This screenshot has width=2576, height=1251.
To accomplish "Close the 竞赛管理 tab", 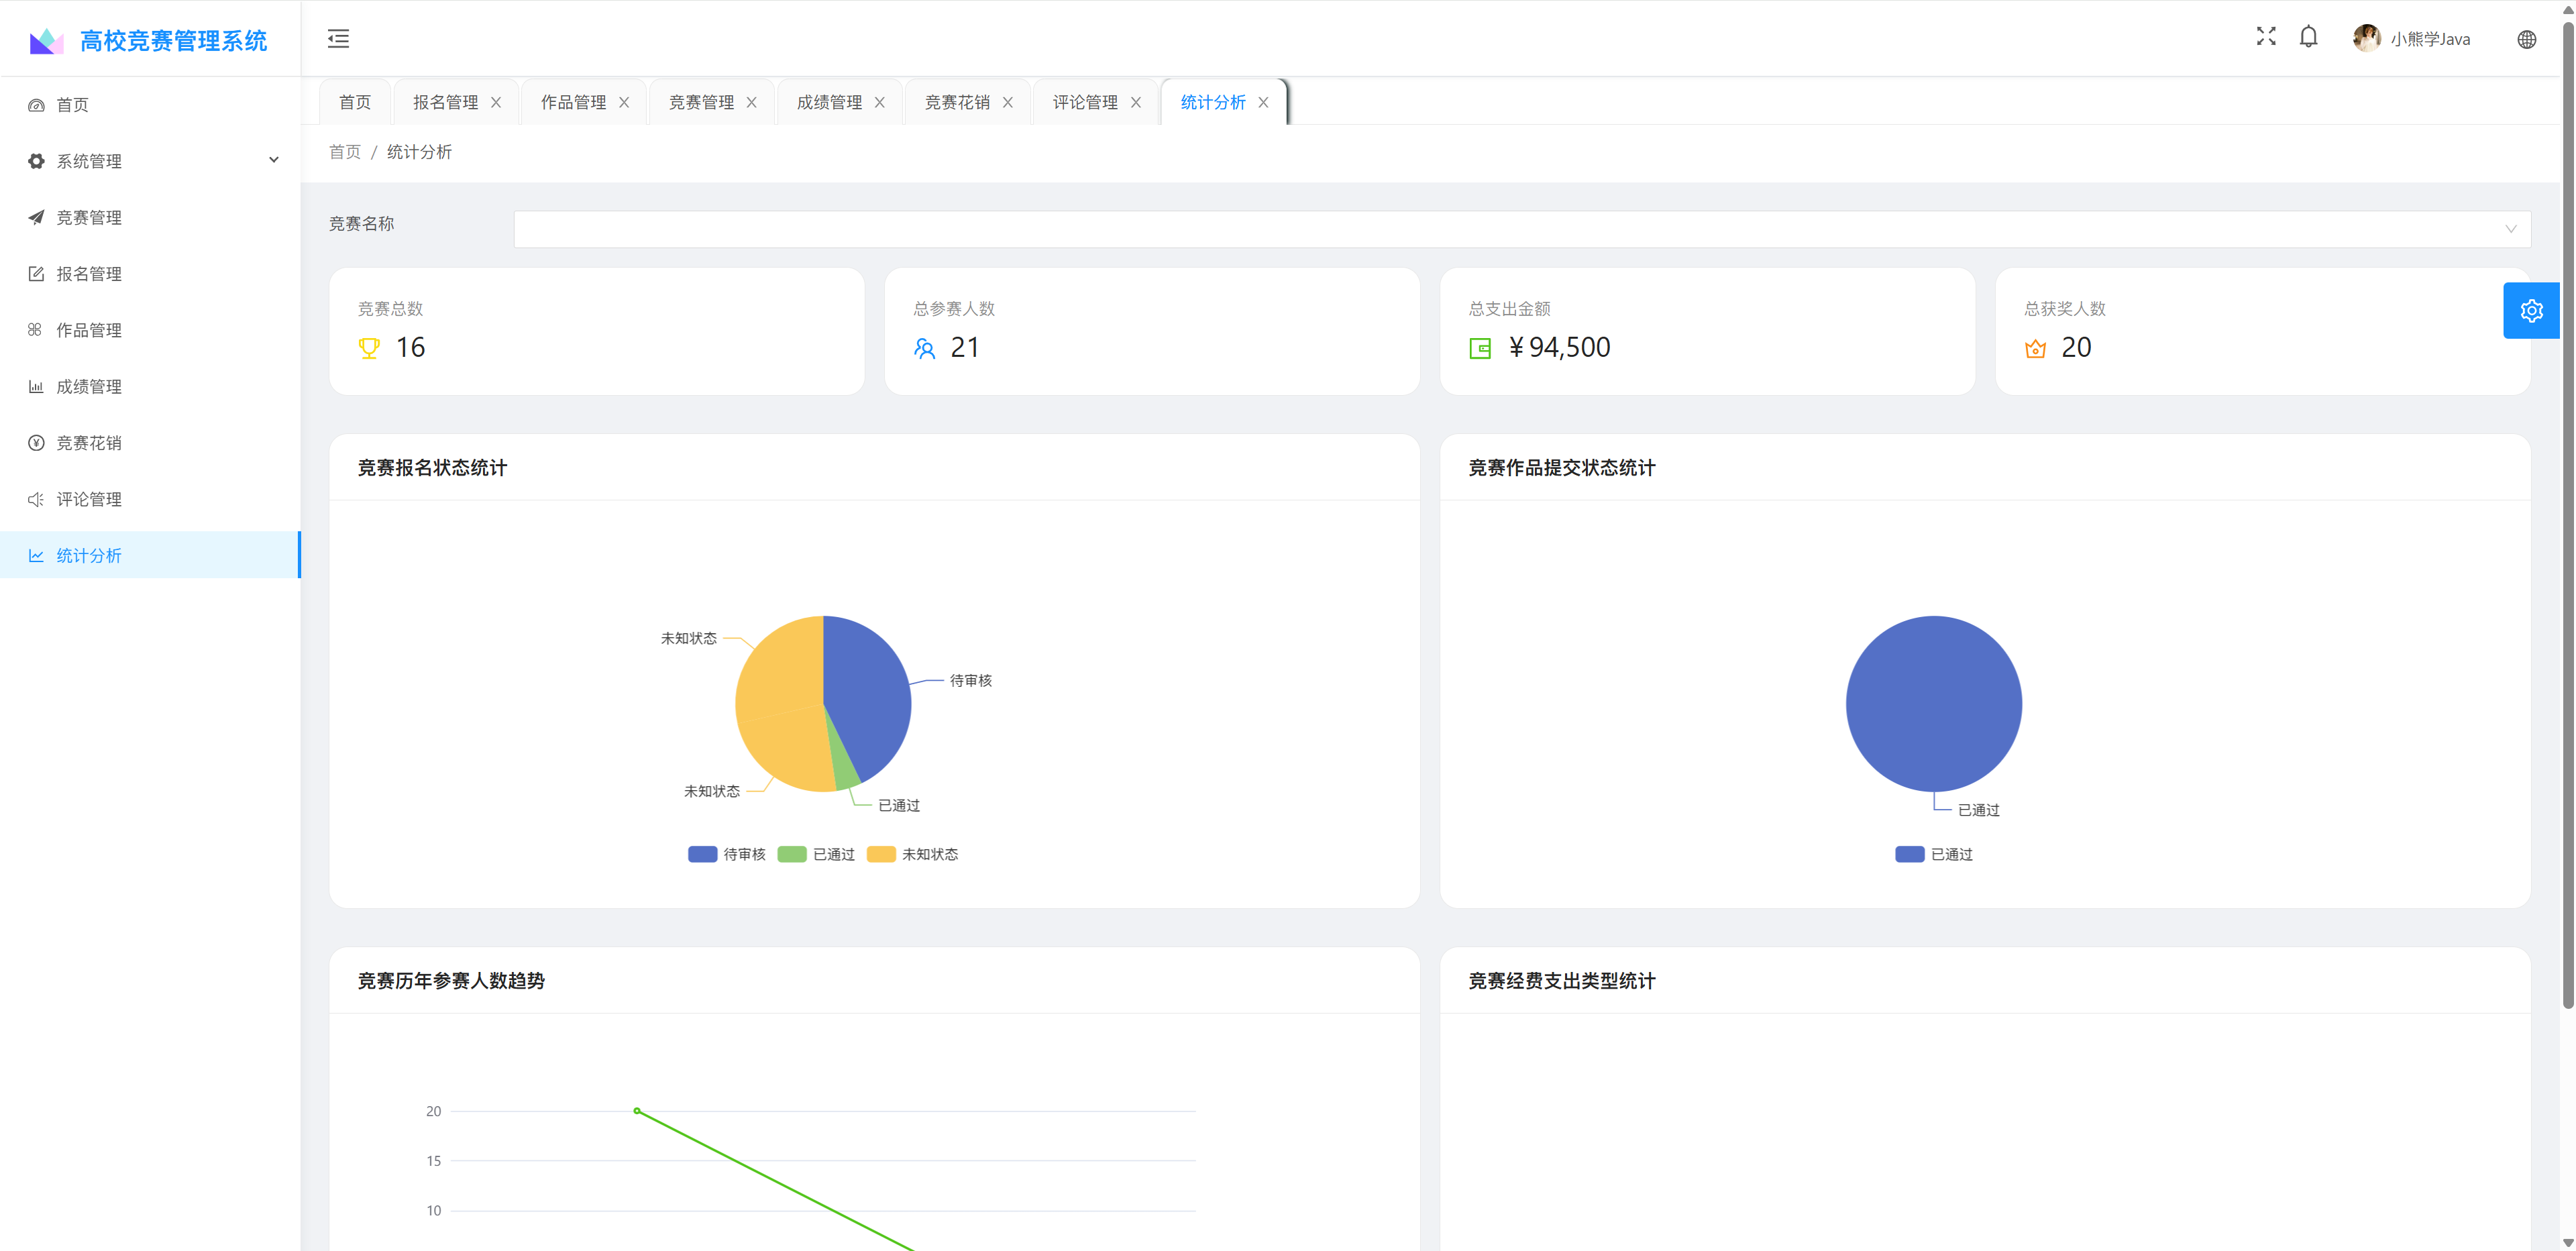I will coord(752,102).
